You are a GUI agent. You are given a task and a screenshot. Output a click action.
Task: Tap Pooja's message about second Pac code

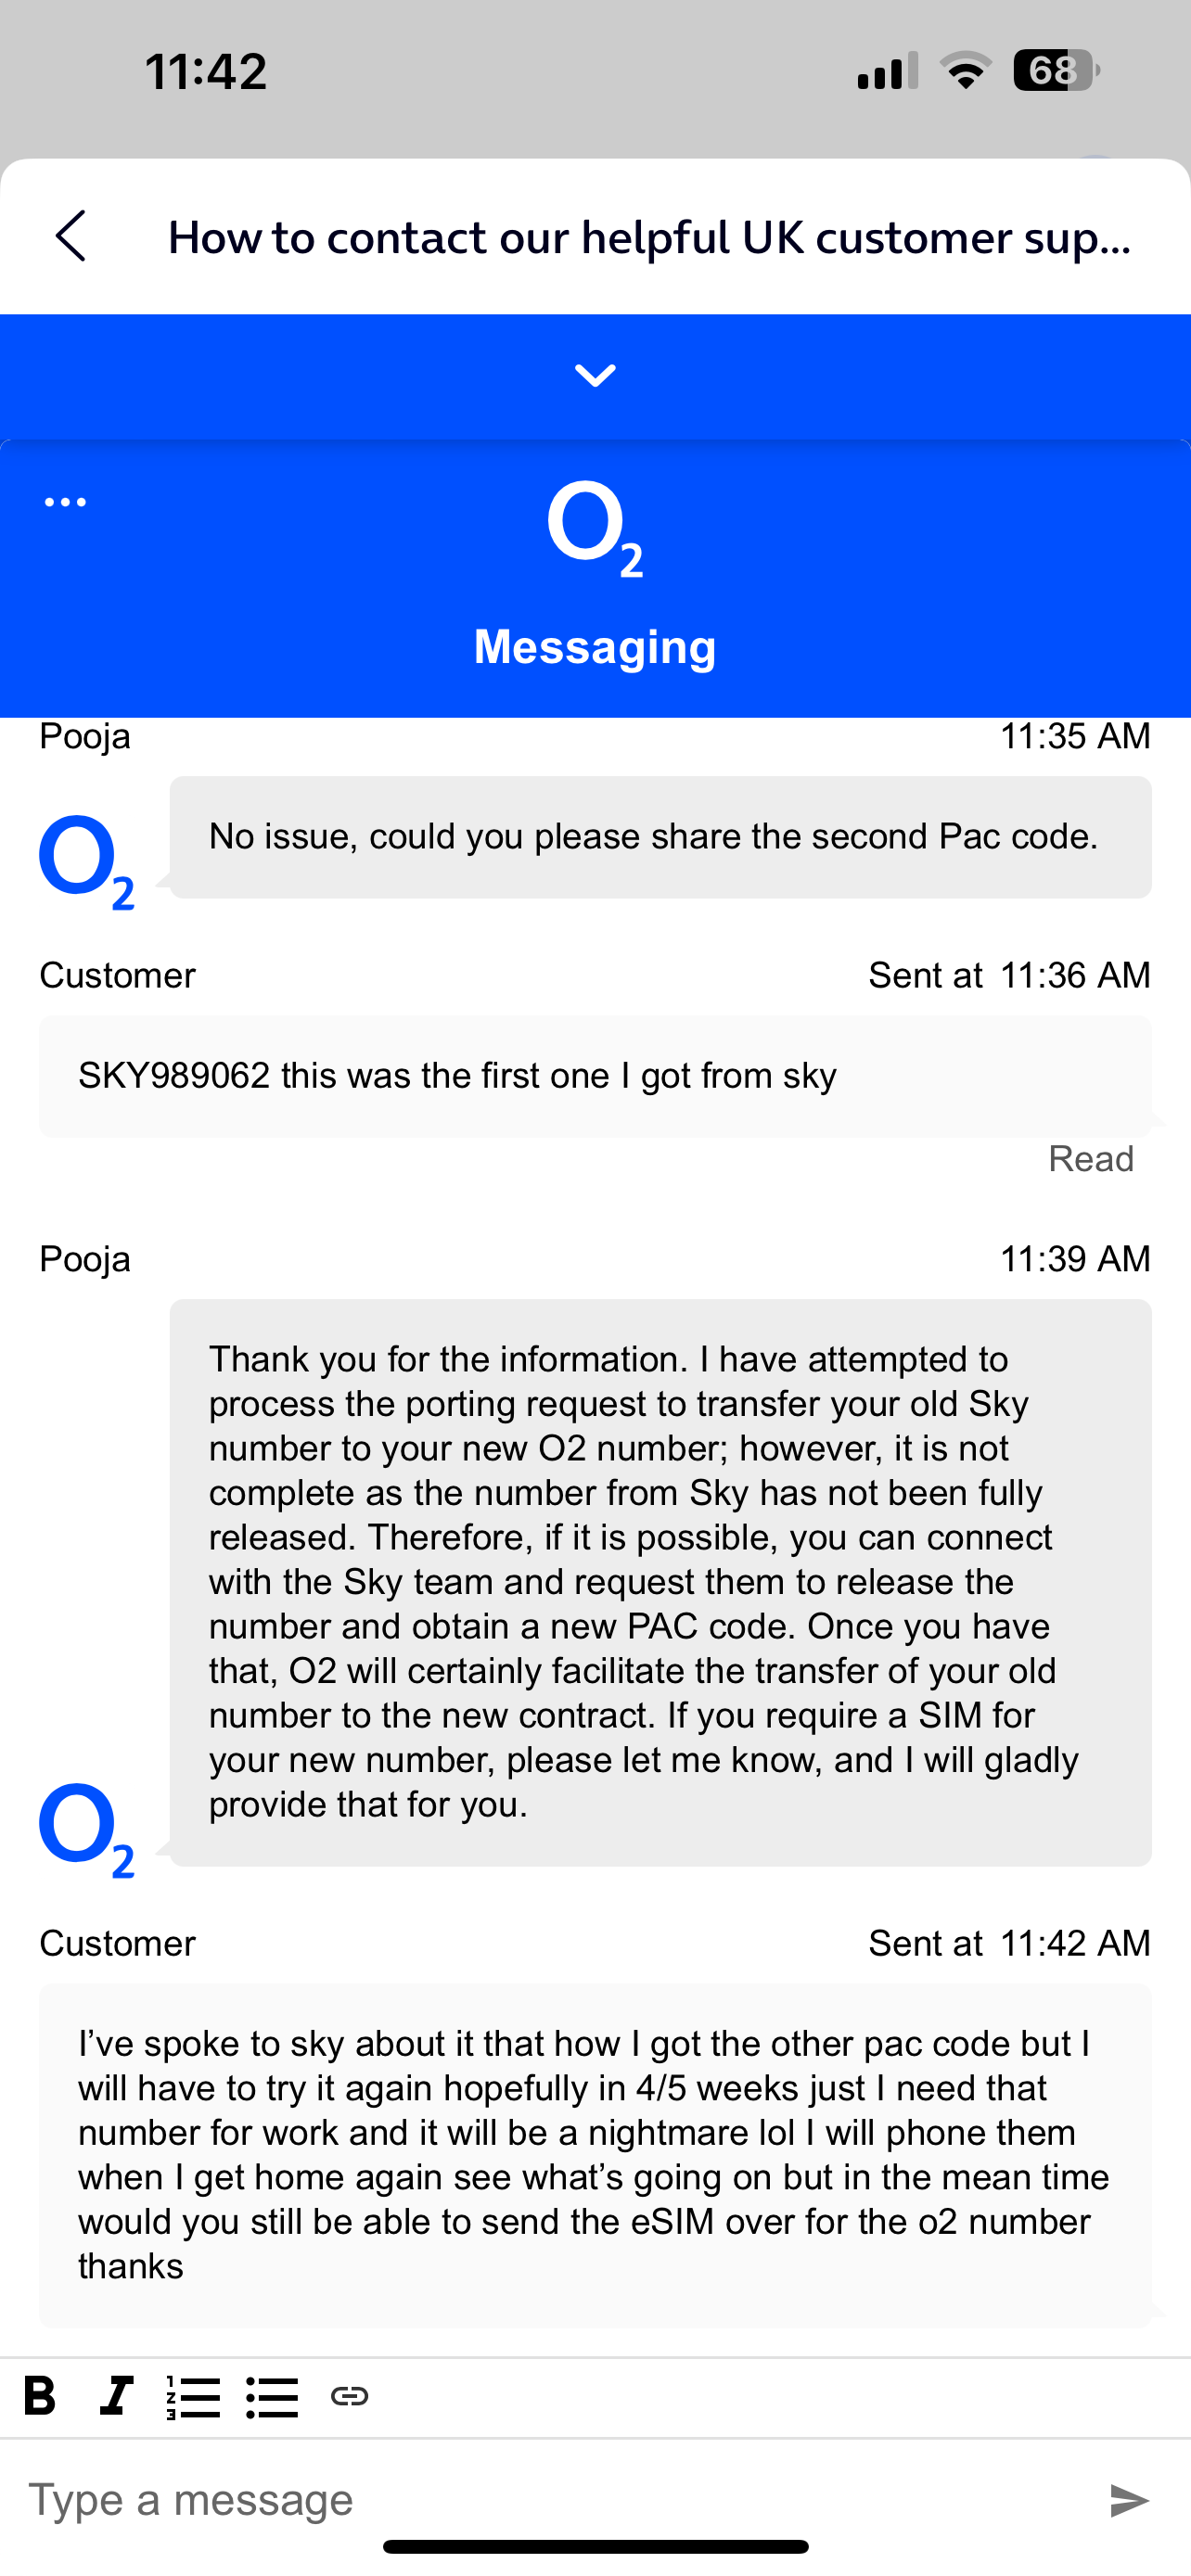[660, 837]
